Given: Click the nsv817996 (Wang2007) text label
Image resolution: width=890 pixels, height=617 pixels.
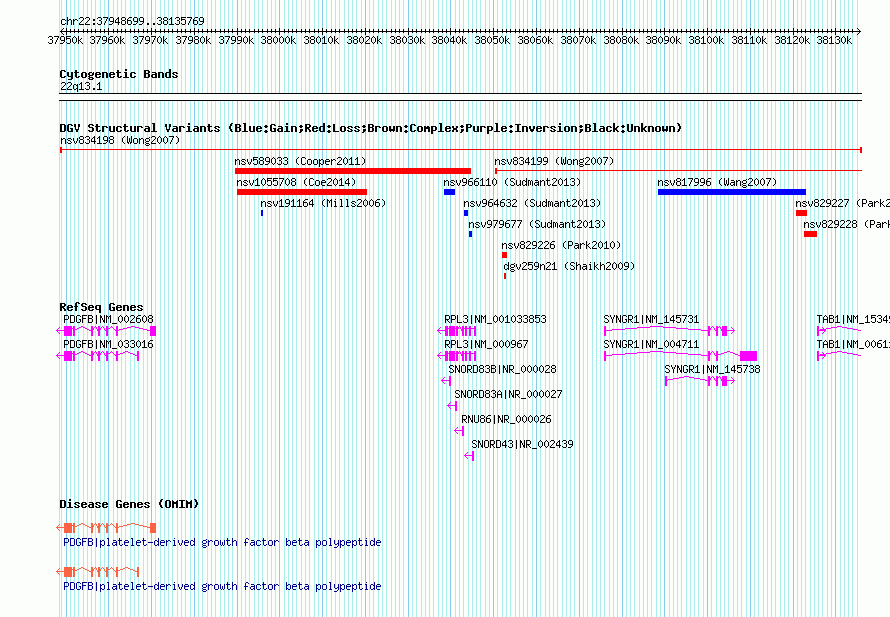Looking at the screenshot, I should [x=717, y=182].
